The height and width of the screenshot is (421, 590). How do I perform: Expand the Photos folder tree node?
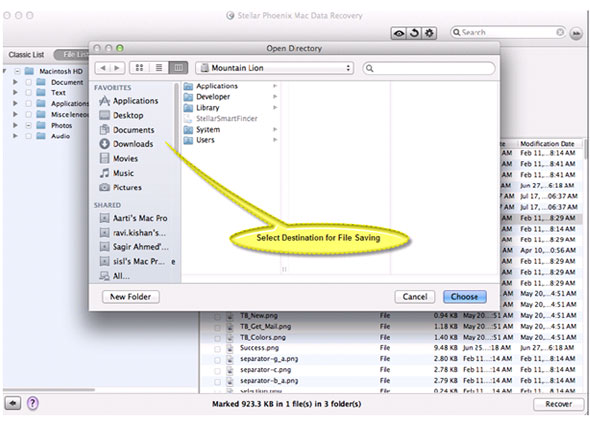pos(15,125)
